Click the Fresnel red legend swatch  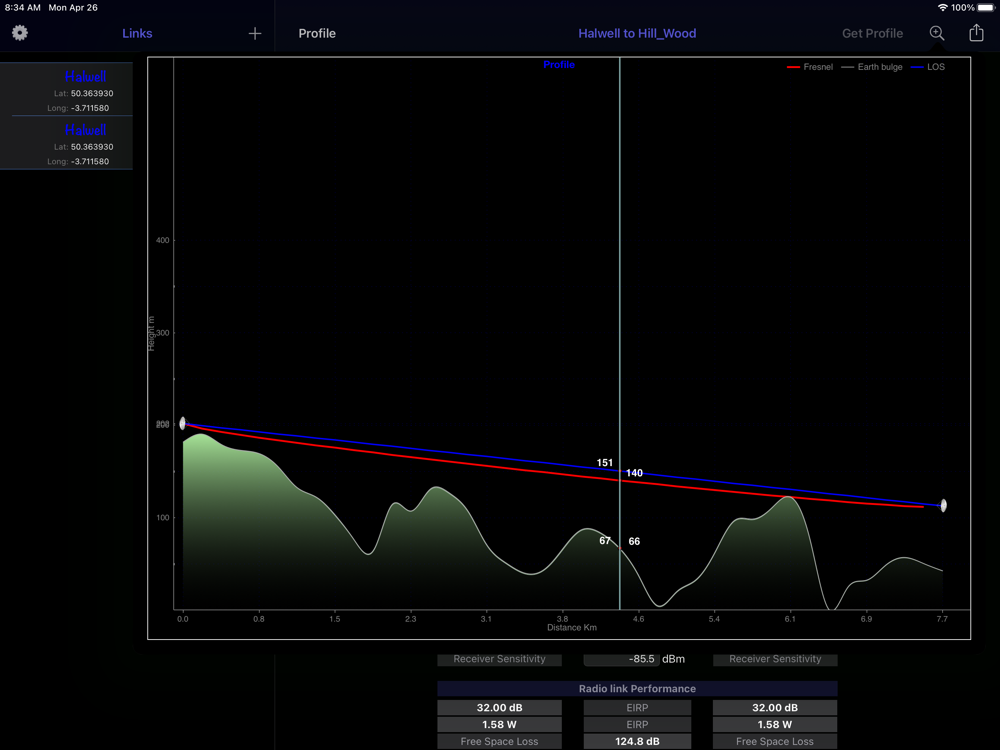pos(793,67)
